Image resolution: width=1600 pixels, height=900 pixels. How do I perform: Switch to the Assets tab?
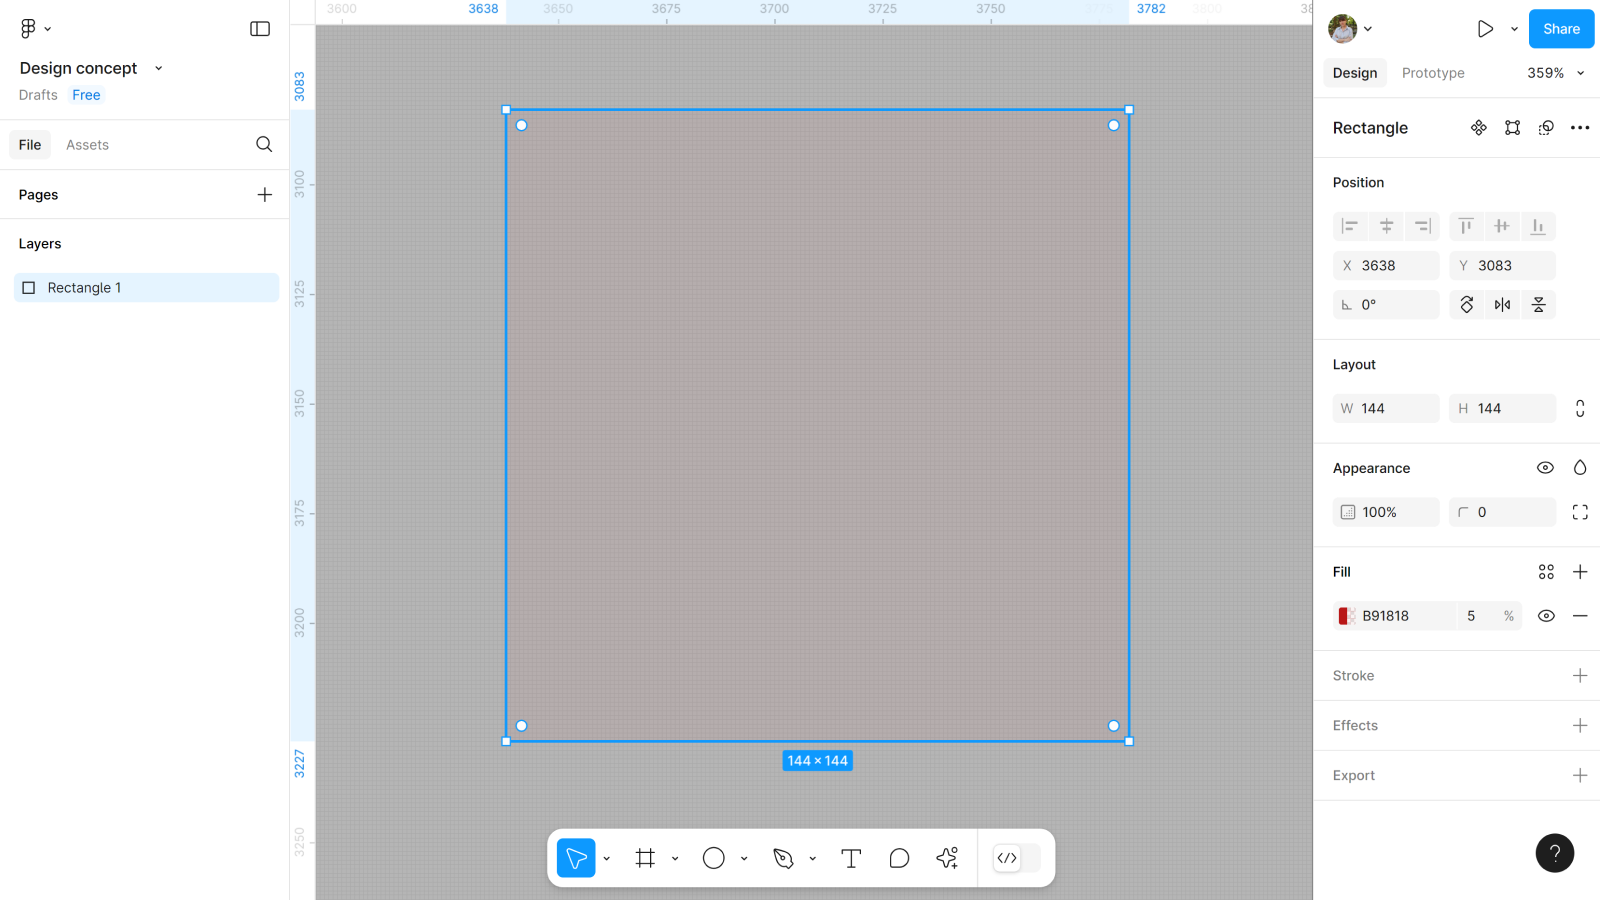pos(87,145)
